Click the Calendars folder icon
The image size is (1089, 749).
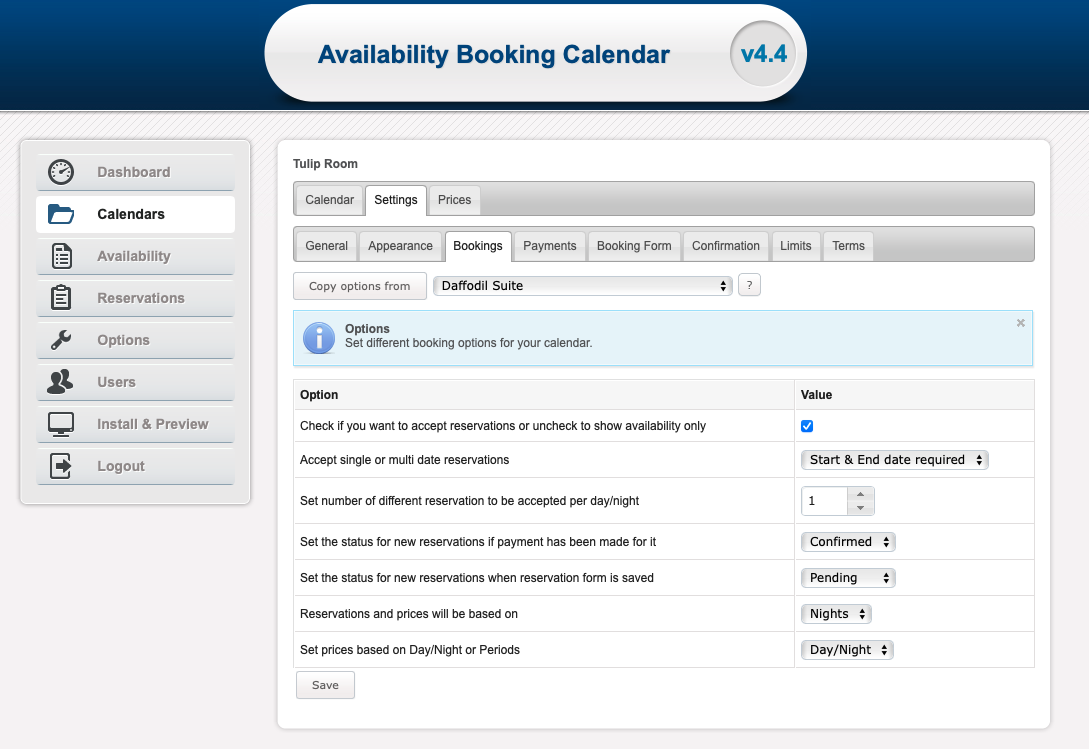pos(61,214)
